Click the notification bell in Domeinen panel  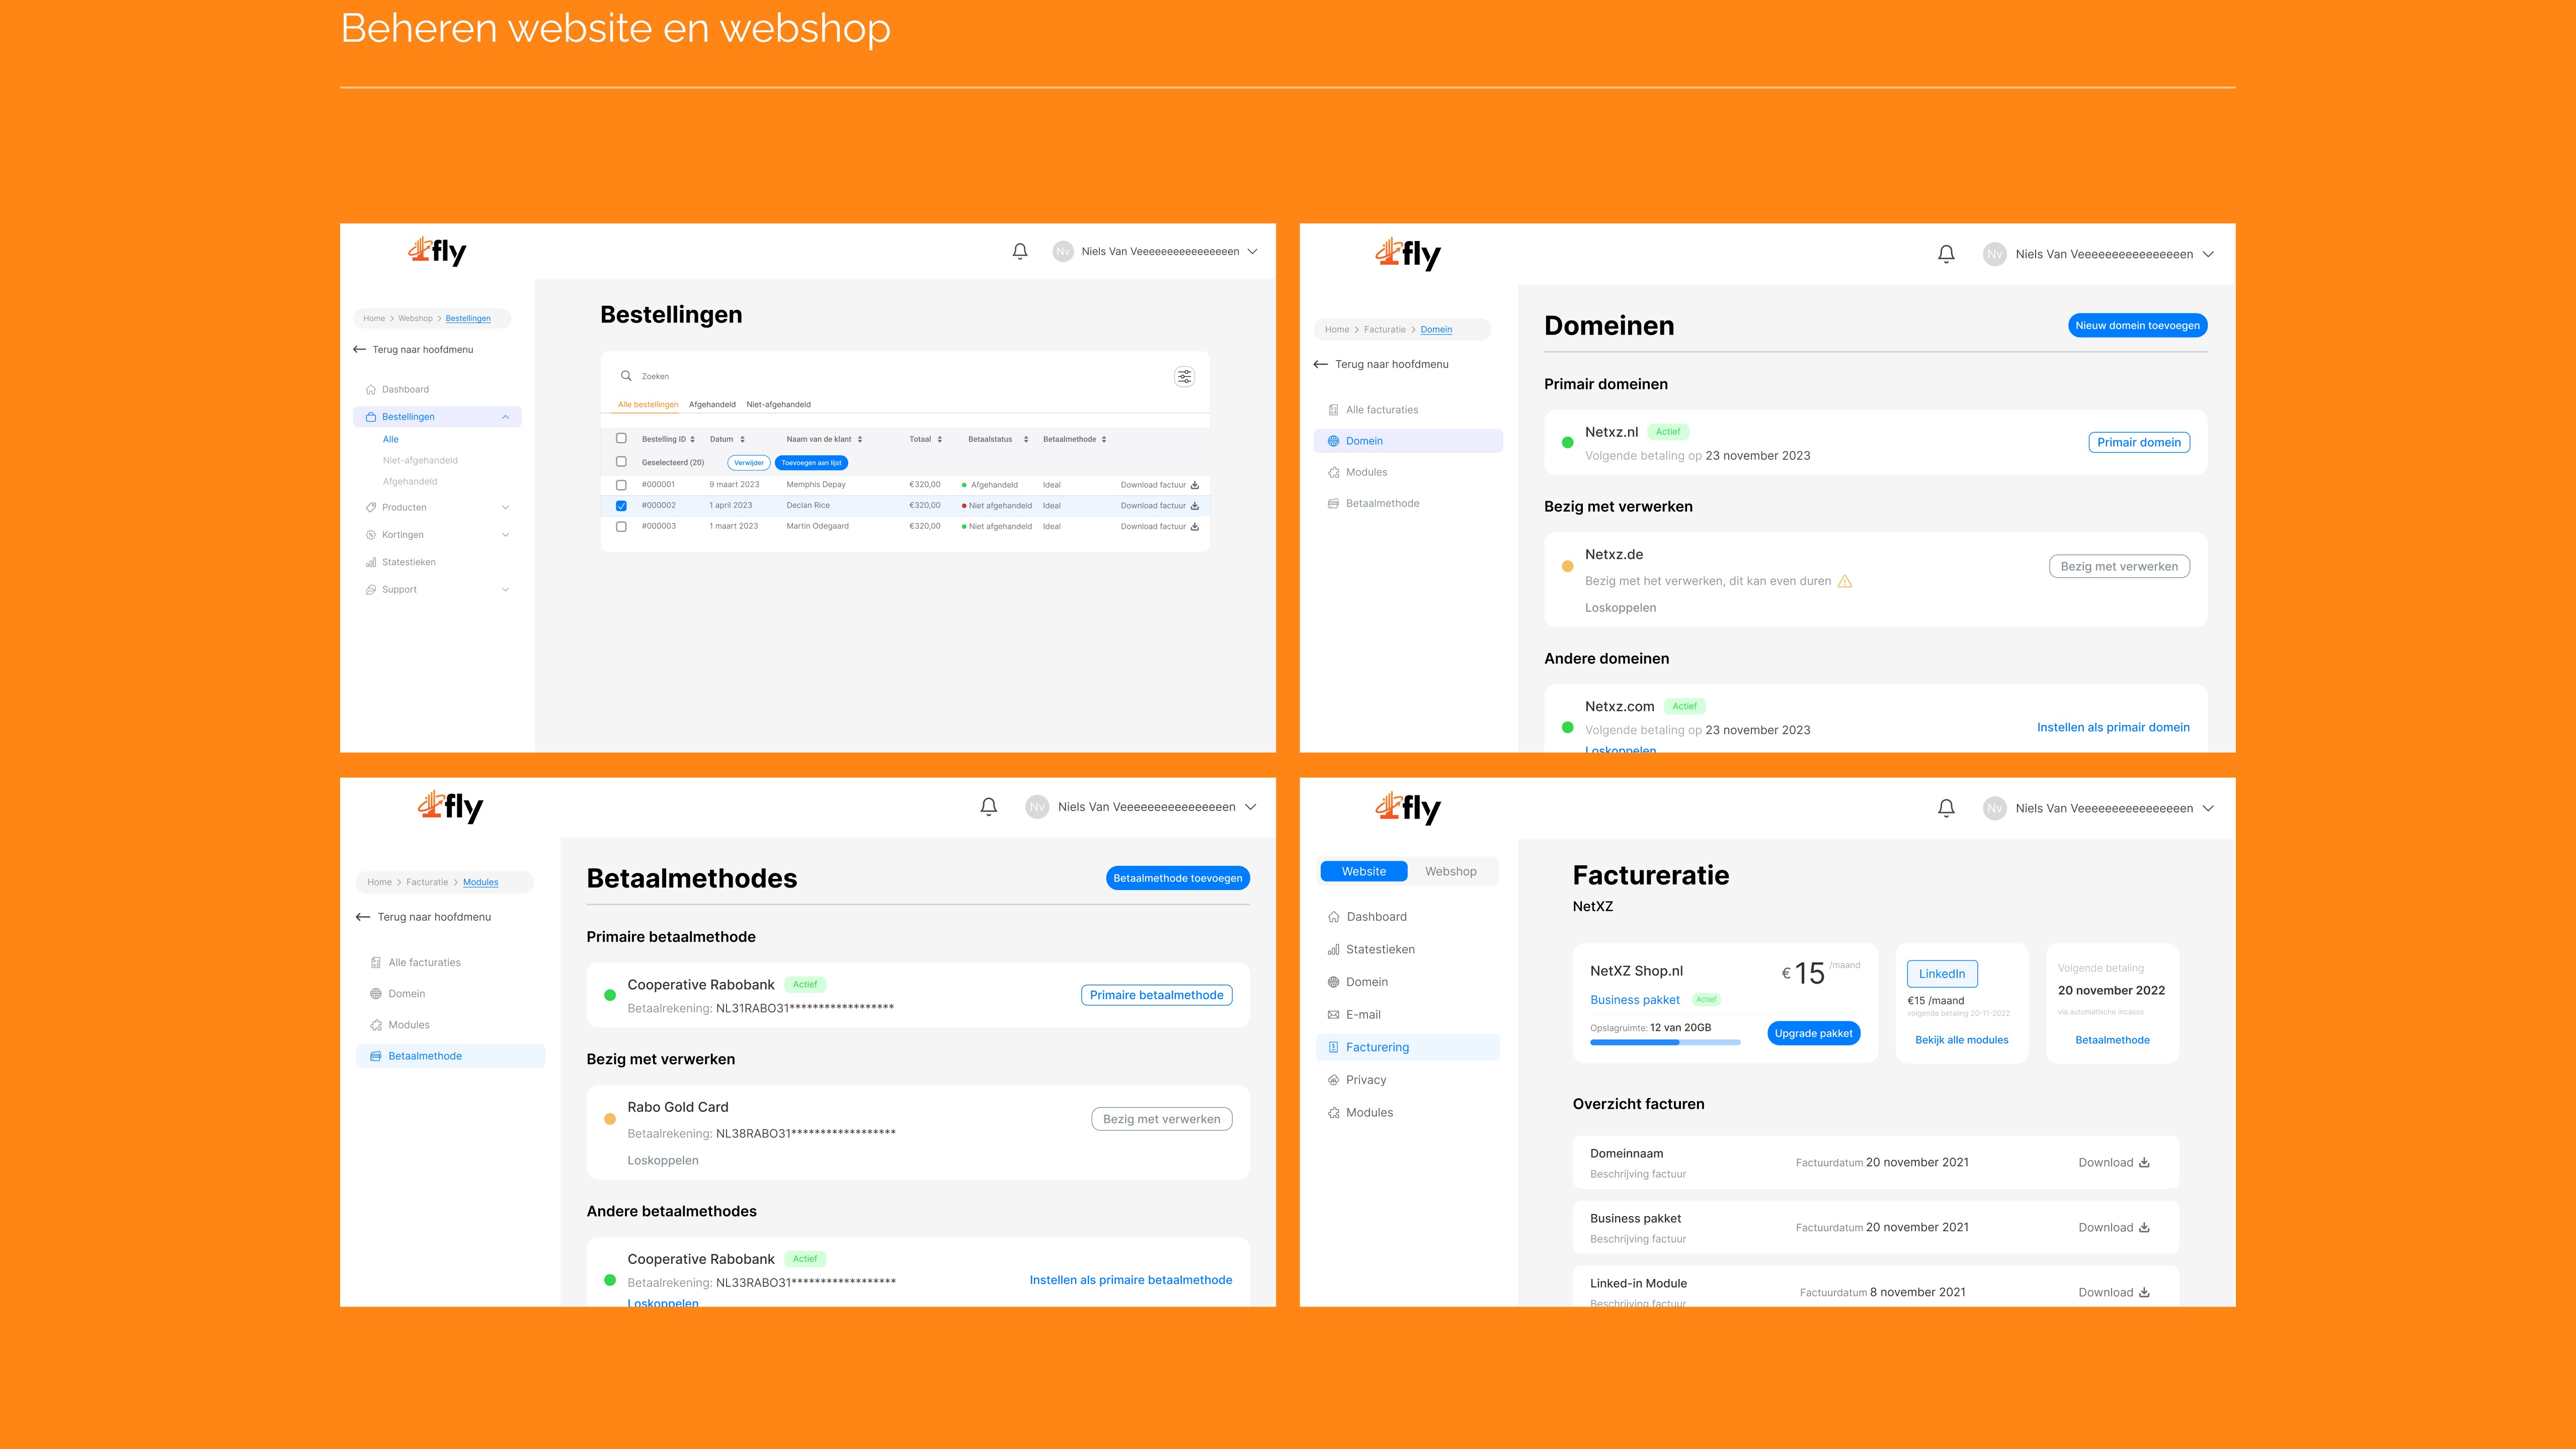pyautogui.click(x=1946, y=254)
